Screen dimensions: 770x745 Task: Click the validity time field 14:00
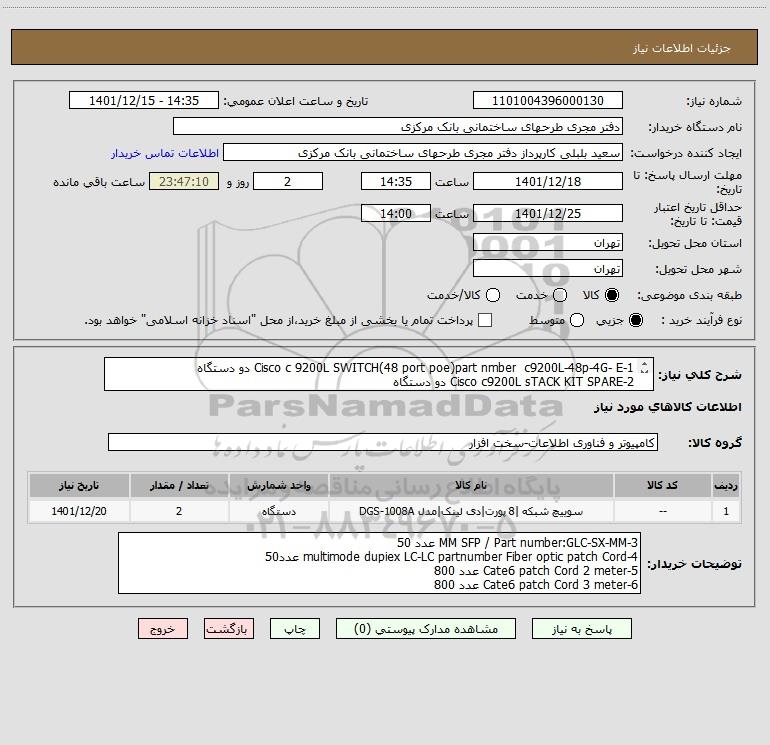[396, 213]
